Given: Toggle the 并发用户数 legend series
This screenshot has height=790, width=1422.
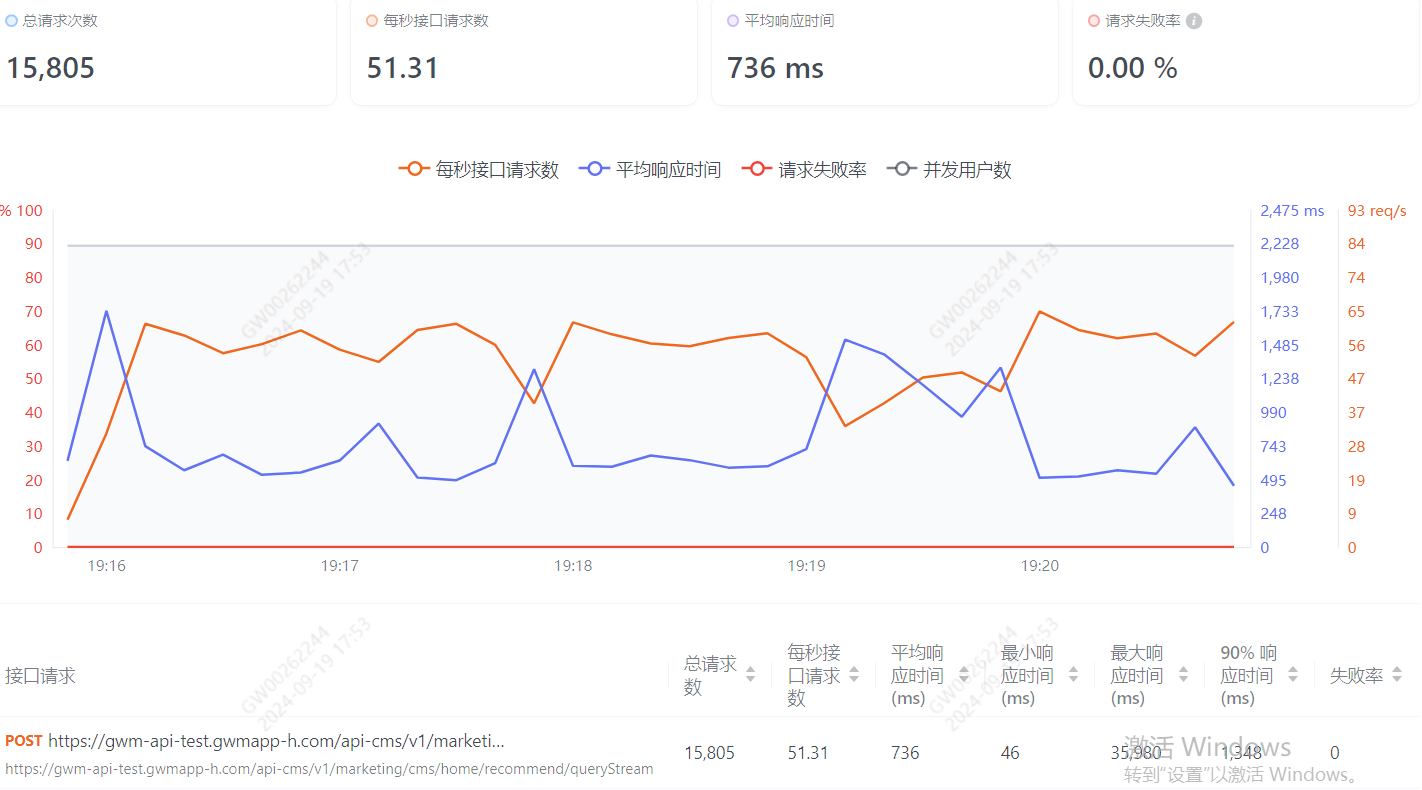Looking at the screenshot, I should (x=949, y=169).
